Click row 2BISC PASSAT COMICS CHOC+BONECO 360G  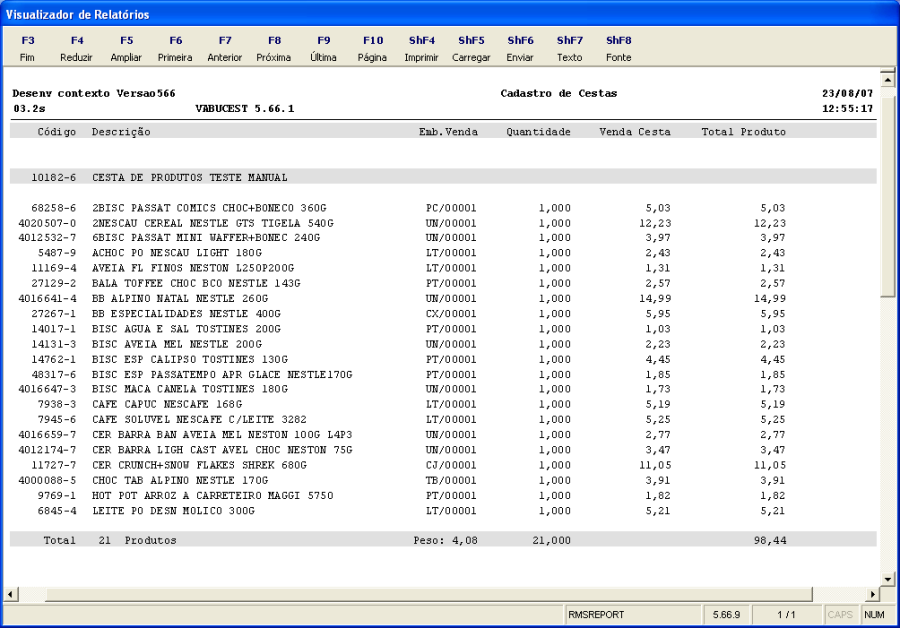coord(402,208)
